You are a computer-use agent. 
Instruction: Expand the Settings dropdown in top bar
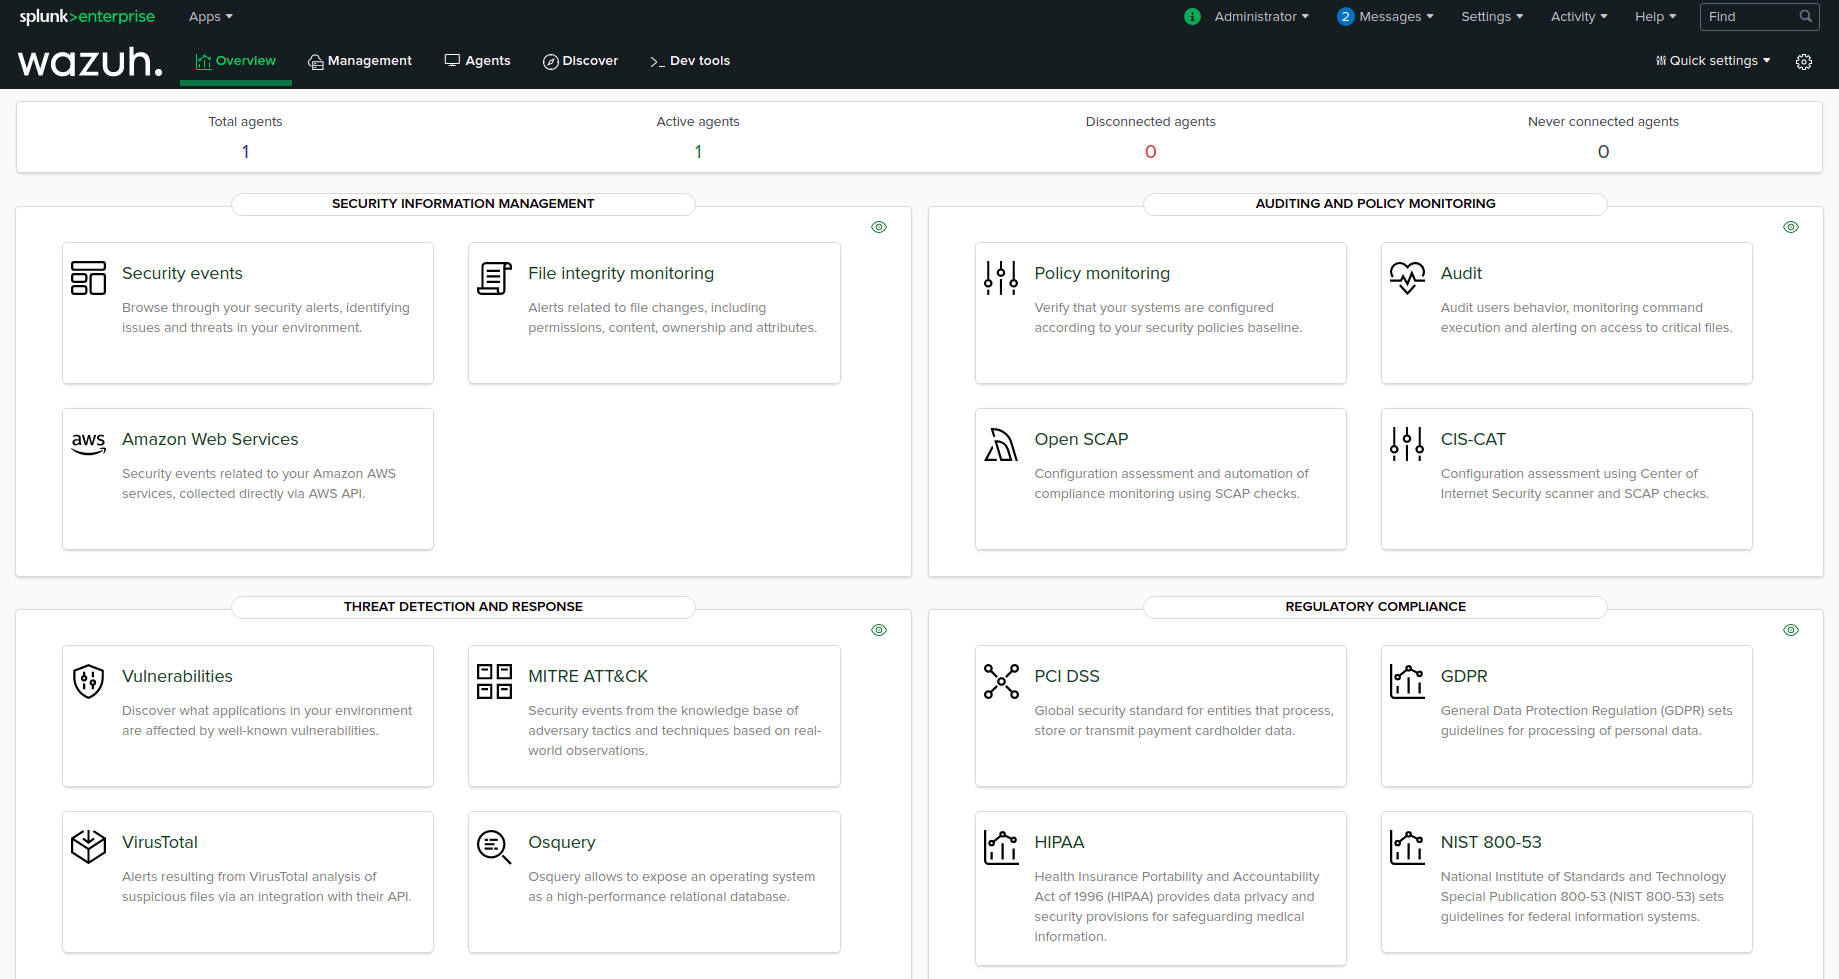tap(1492, 16)
